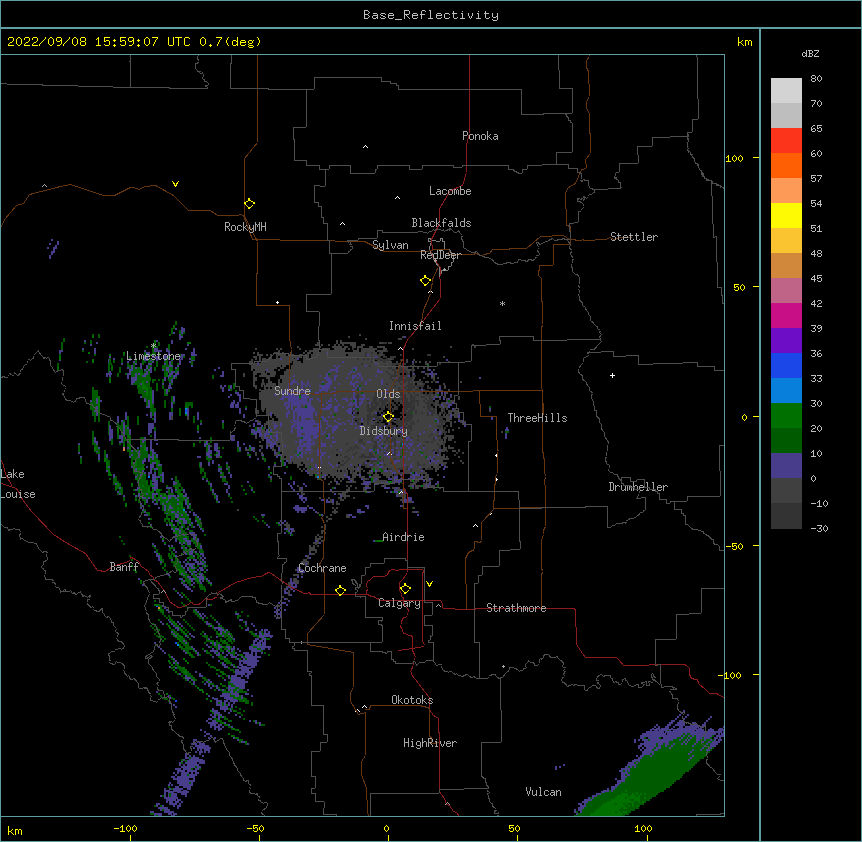
Task: Choose the blue 33-36 dBZ legend band
Action: pyautogui.click(x=786, y=366)
